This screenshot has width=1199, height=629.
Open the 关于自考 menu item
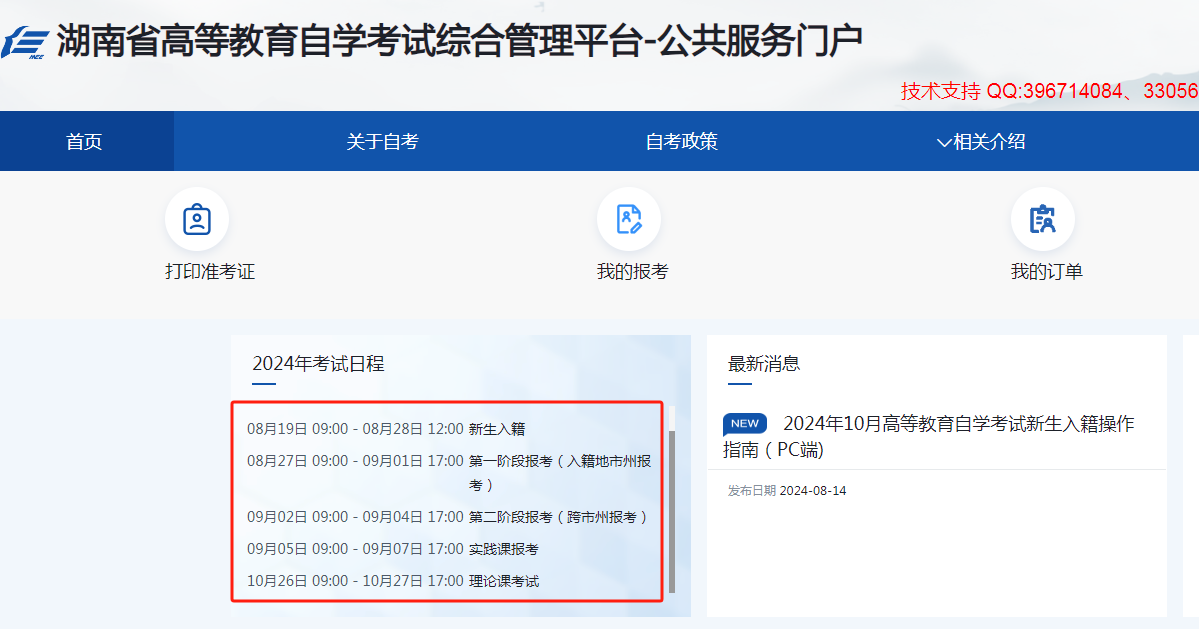(382, 142)
